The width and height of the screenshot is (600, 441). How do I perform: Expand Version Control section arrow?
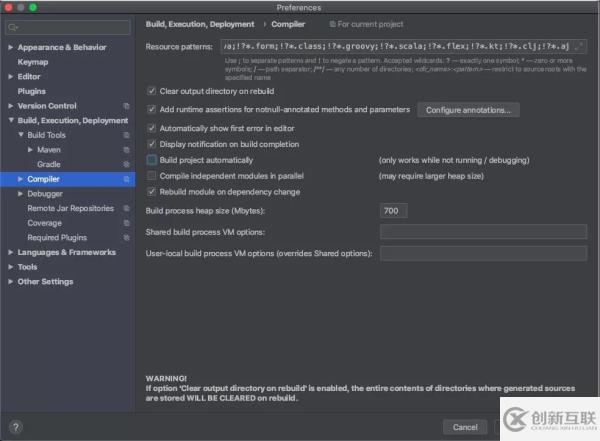11,106
